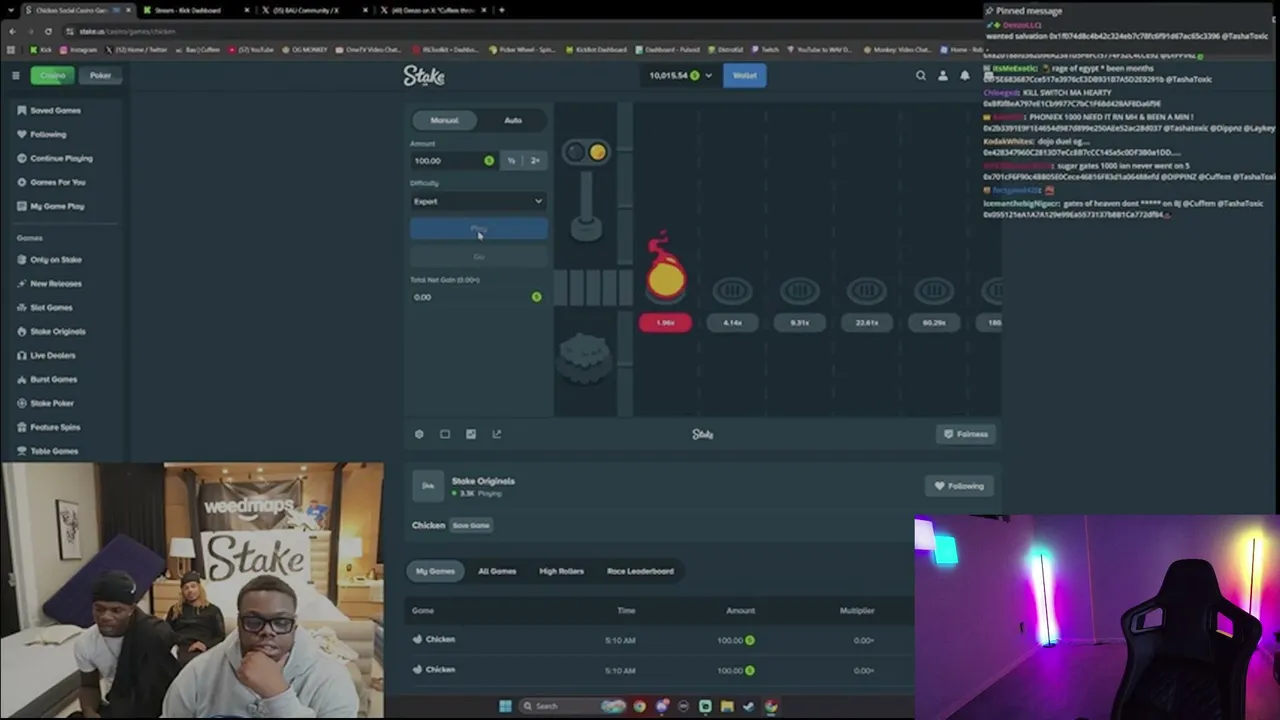Select the High Rollers tab
Screen dimensions: 1280x720
[x=561, y=571]
